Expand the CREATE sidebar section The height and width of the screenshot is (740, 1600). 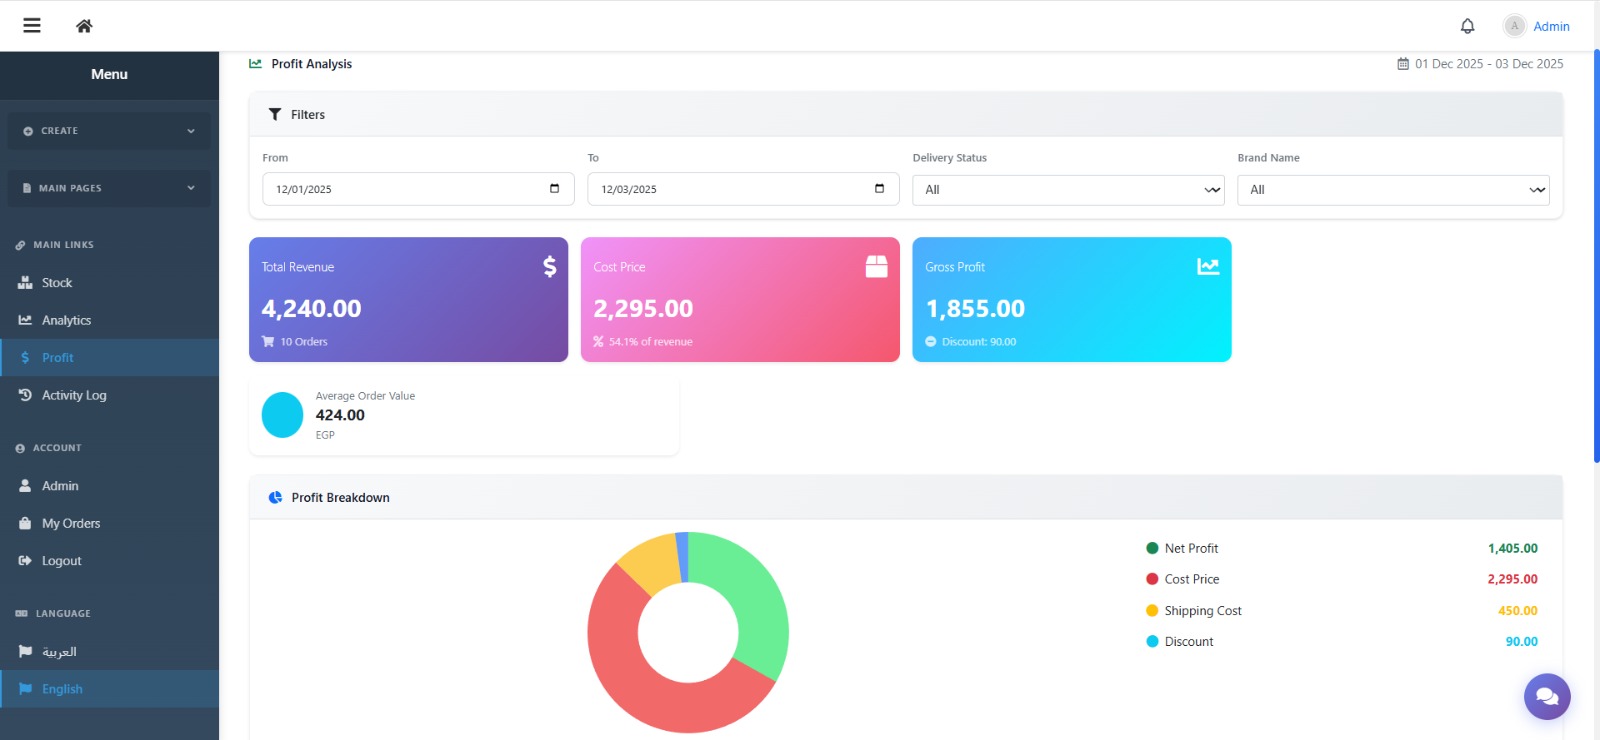click(109, 131)
